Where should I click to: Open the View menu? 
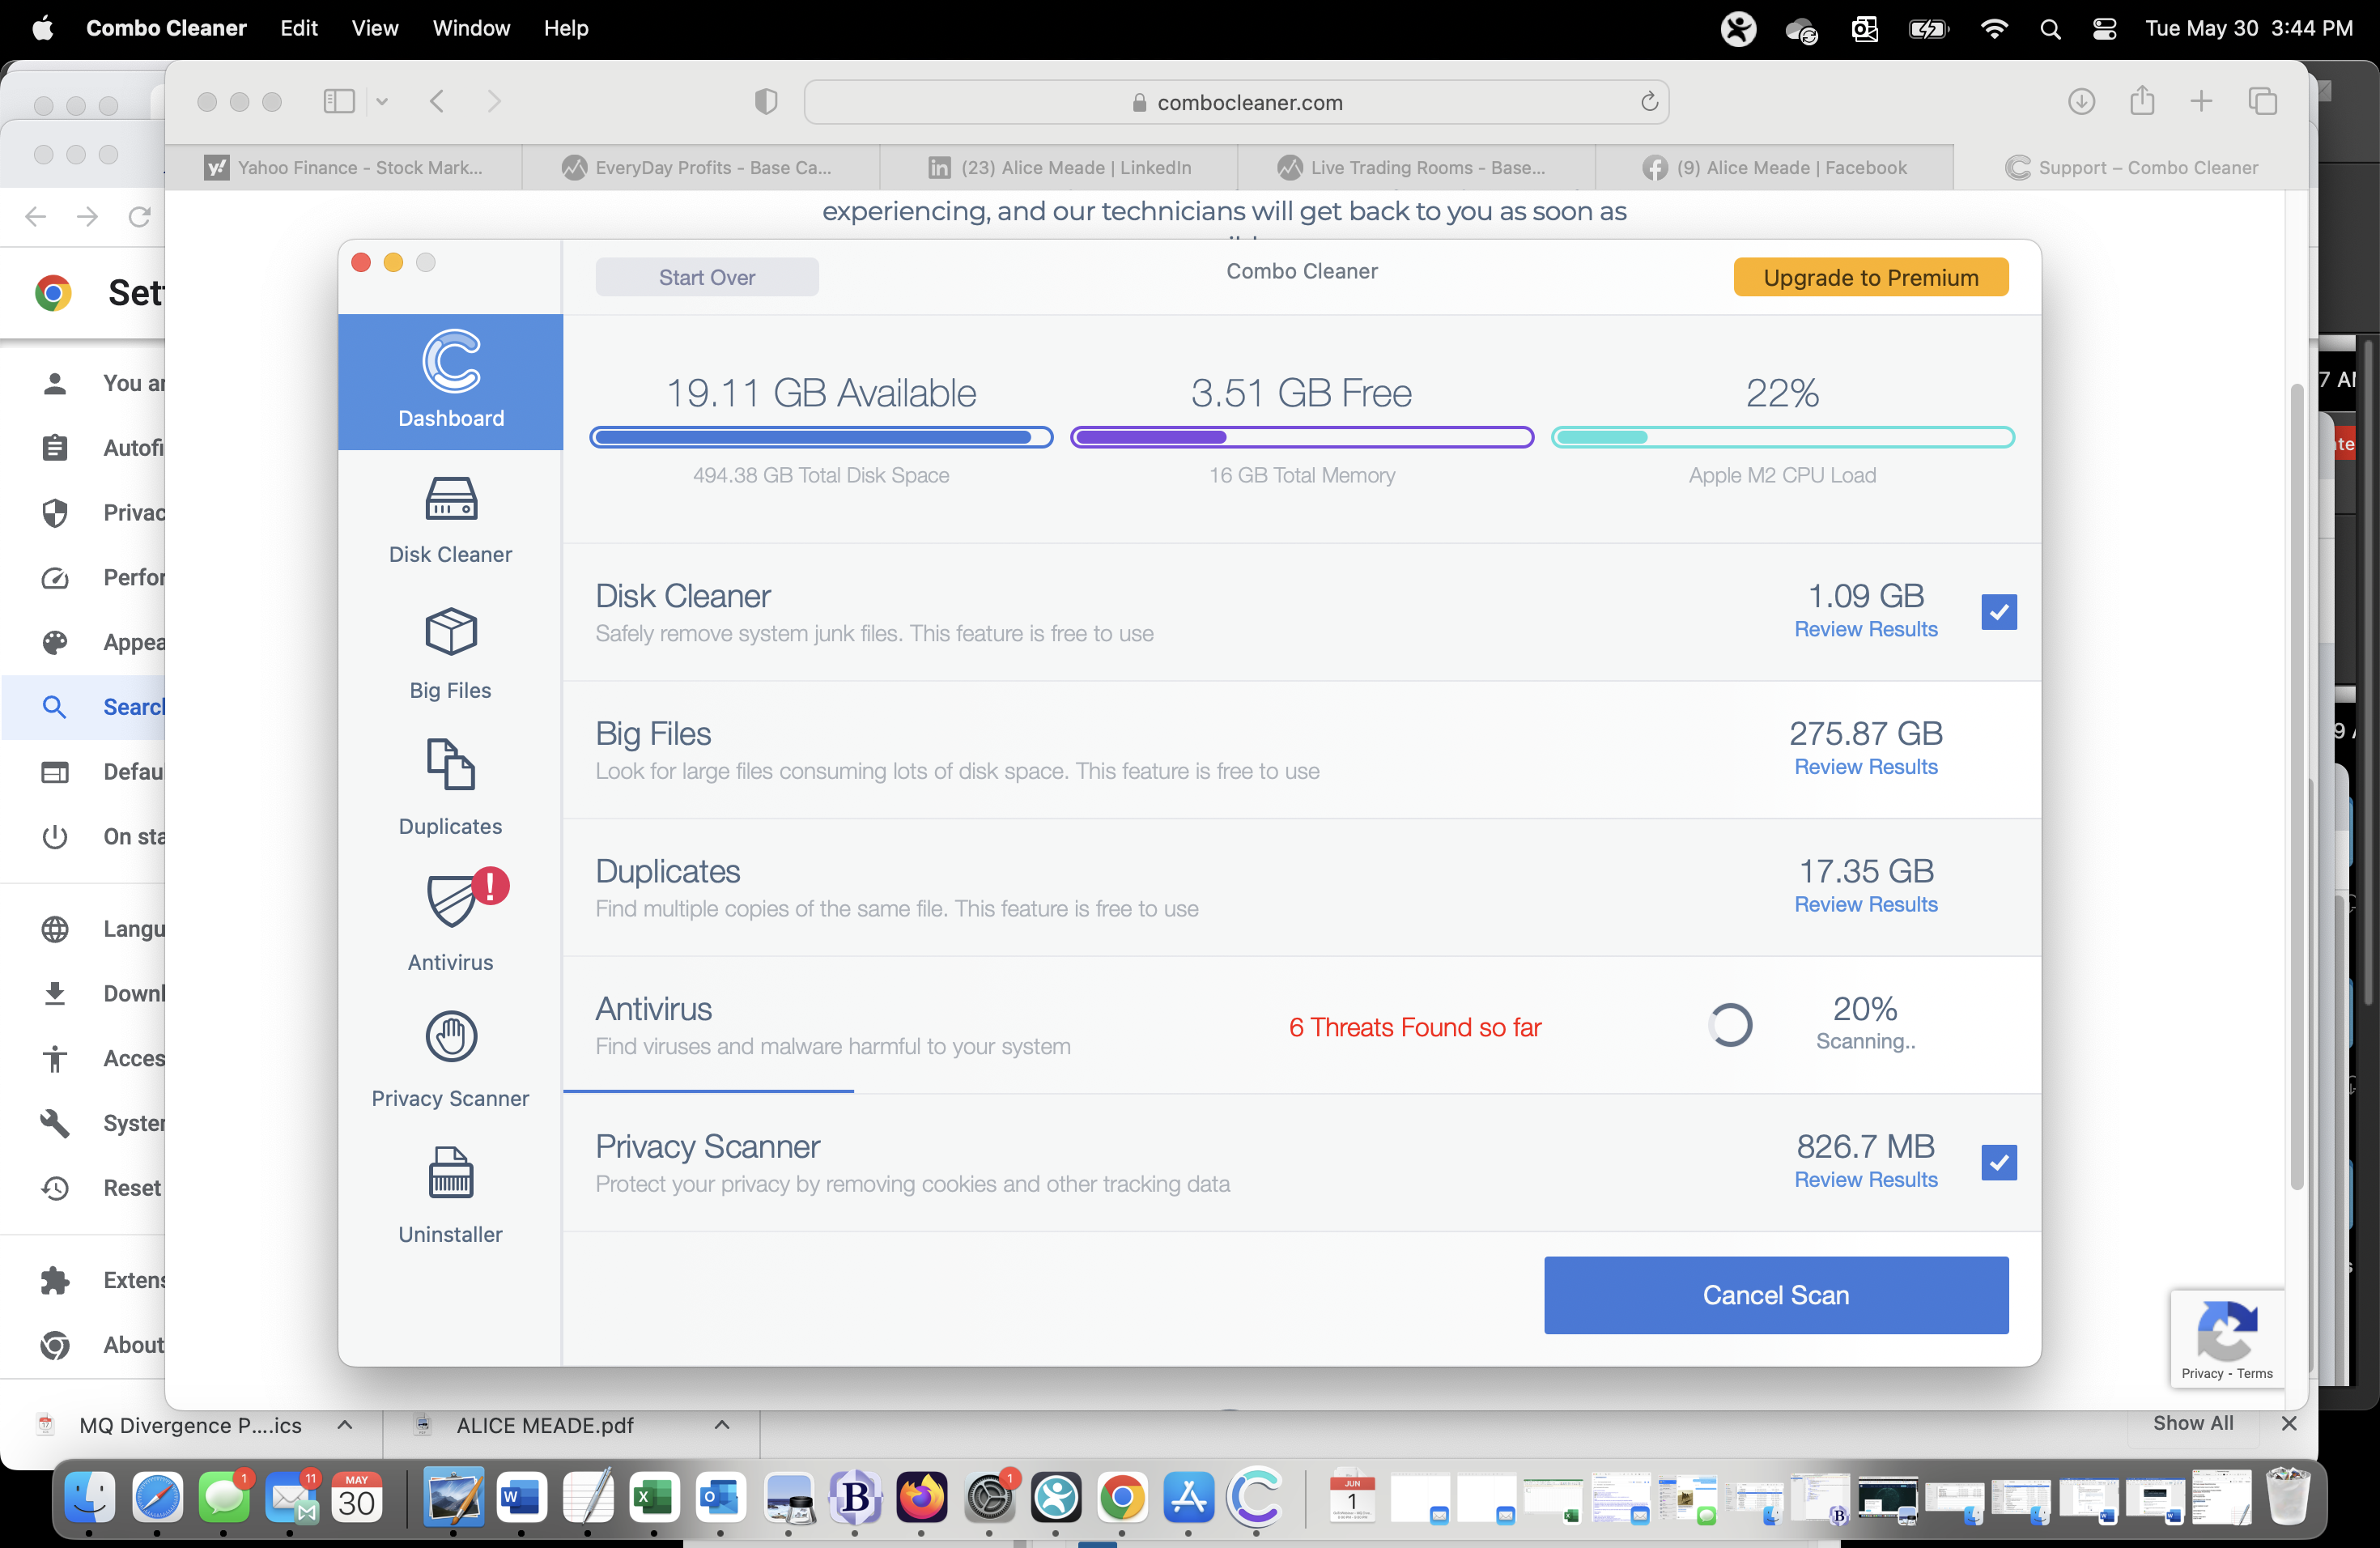(374, 28)
